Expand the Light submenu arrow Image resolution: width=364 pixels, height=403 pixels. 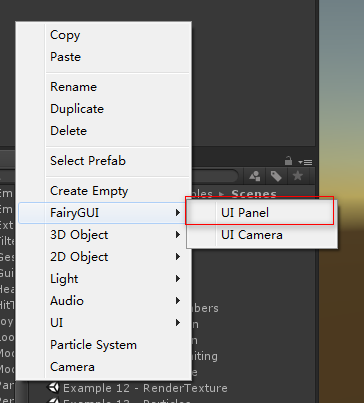pyautogui.click(x=178, y=279)
